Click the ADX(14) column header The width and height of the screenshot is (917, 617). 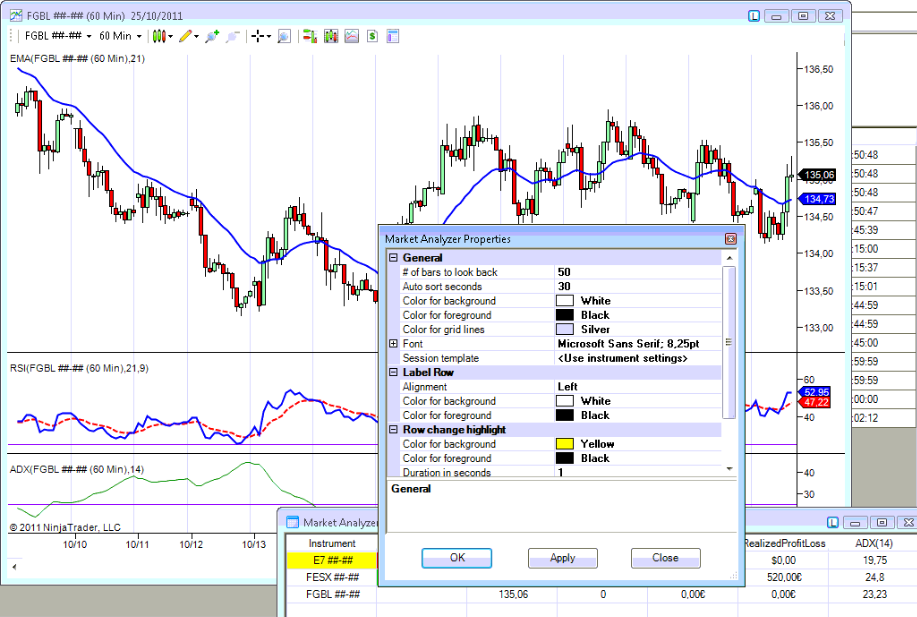pos(874,543)
